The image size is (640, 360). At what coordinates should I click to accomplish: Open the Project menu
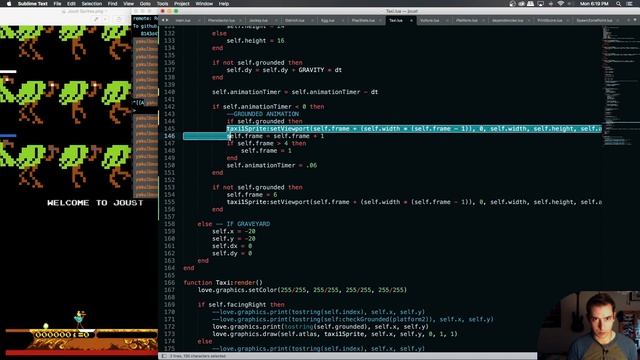coord(182,4)
